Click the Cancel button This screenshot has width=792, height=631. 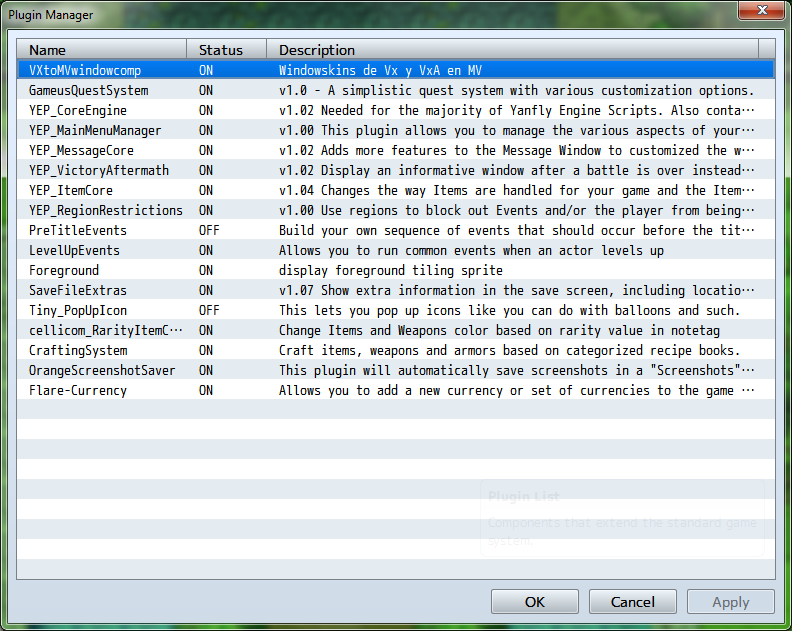click(x=632, y=602)
